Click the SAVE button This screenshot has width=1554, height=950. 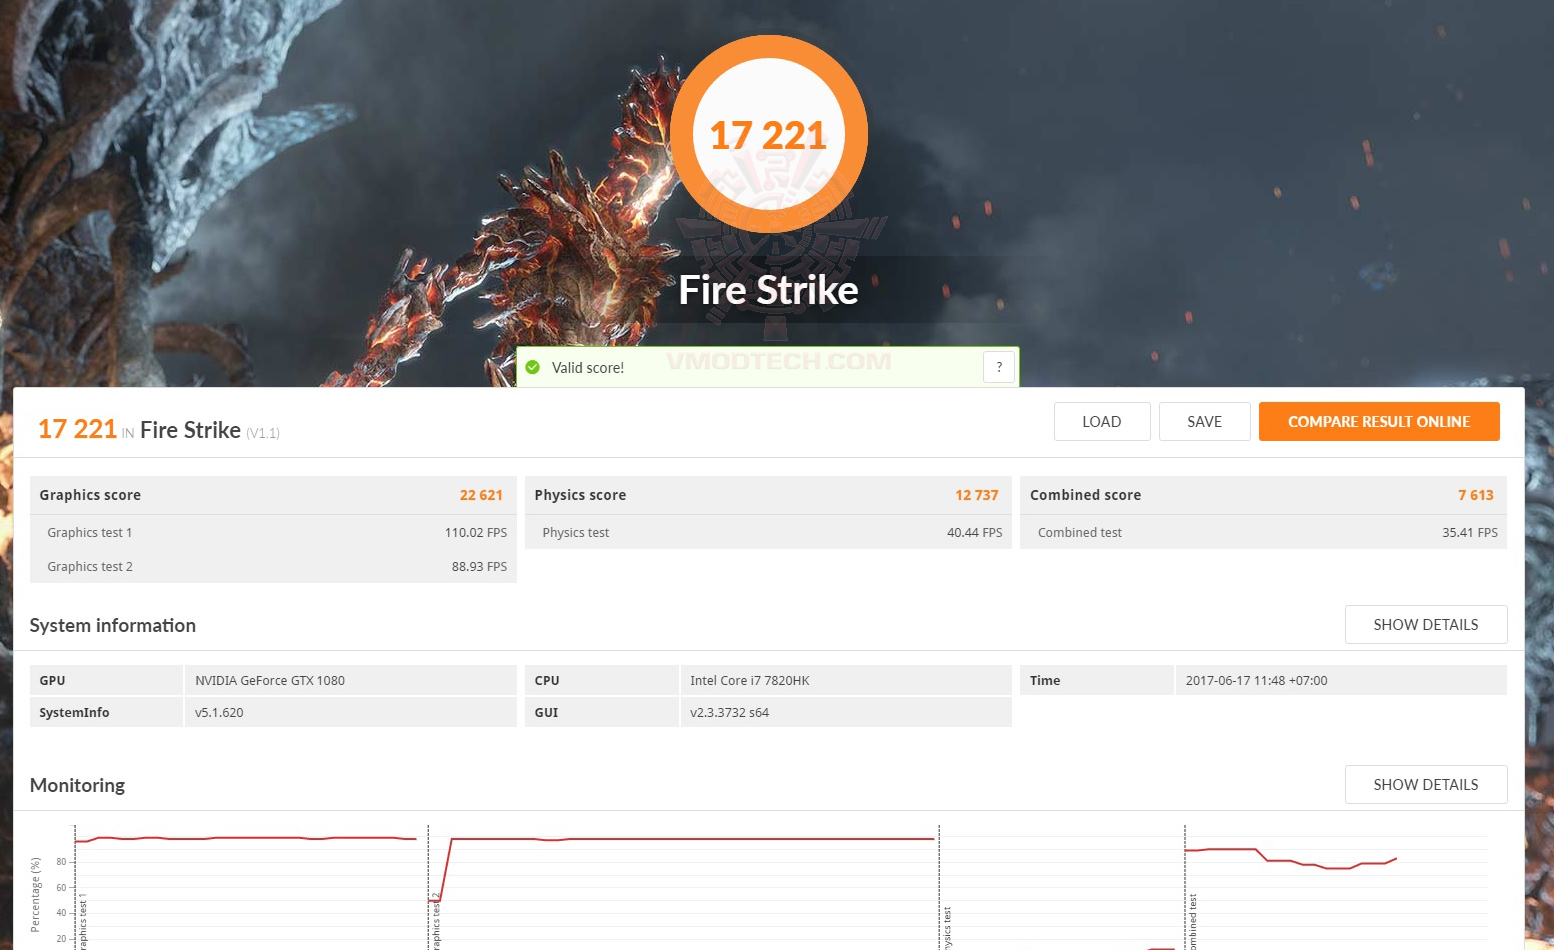(1204, 421)
